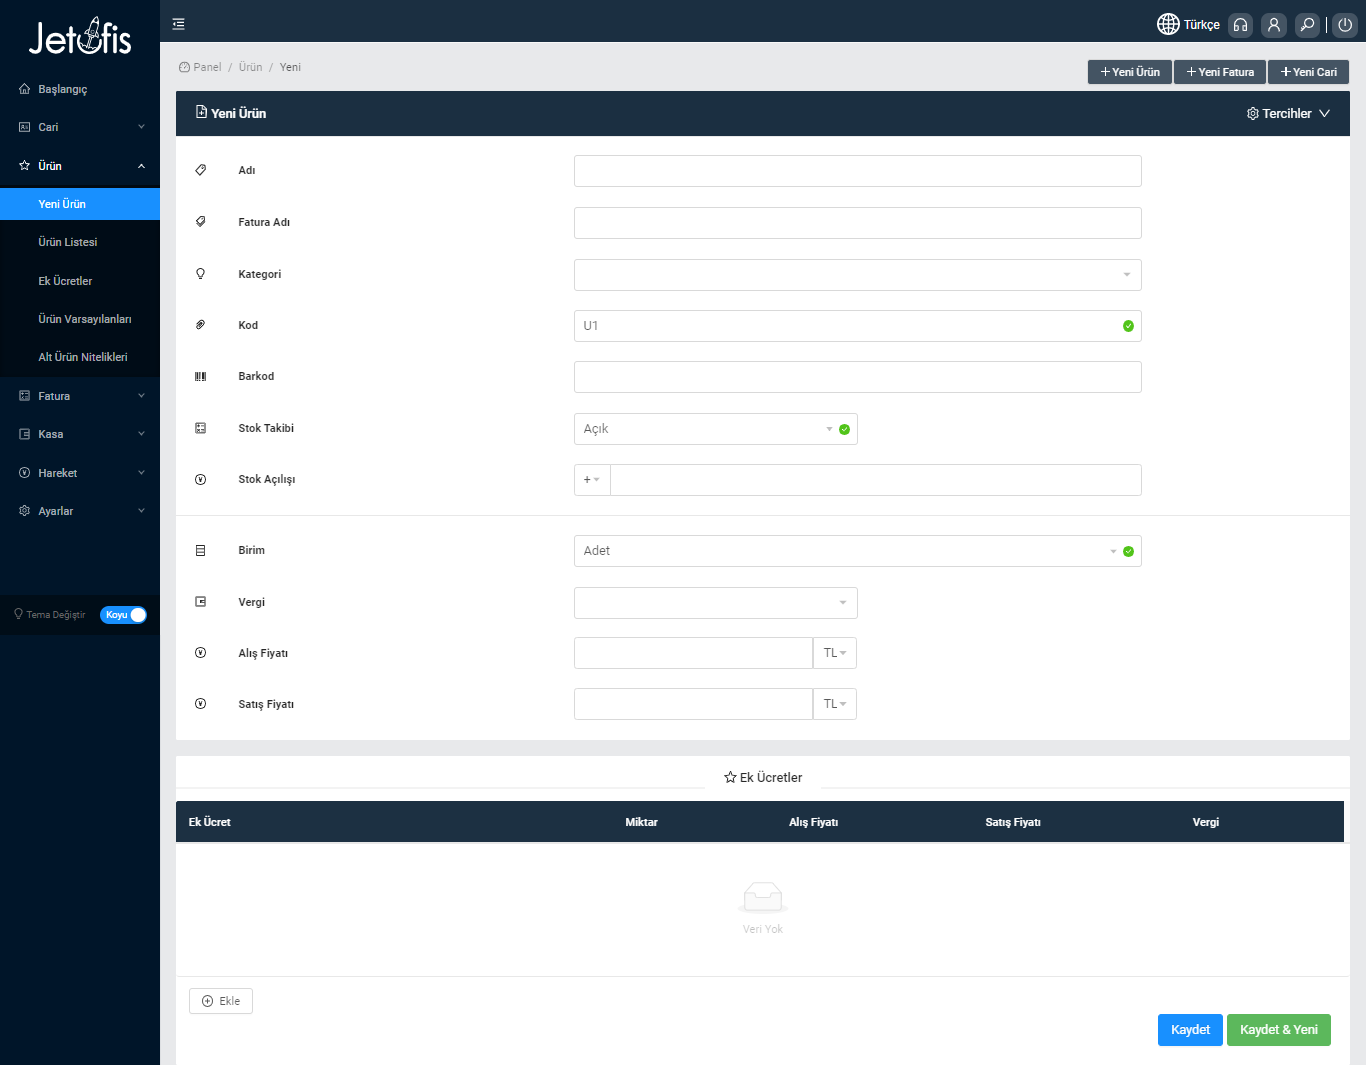The width and height of the screenshot is (1366, 1065).
Task: Focus the Barkod input field
Action: pyautogui.click(x=857, y=377)
